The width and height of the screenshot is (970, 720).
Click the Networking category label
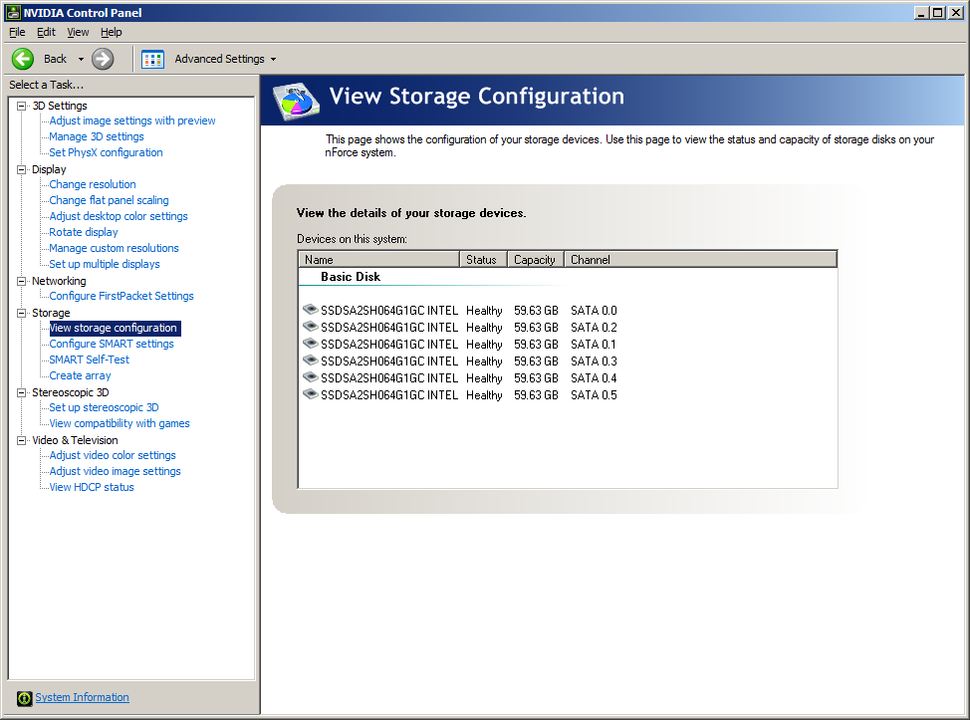coord(59,281)
